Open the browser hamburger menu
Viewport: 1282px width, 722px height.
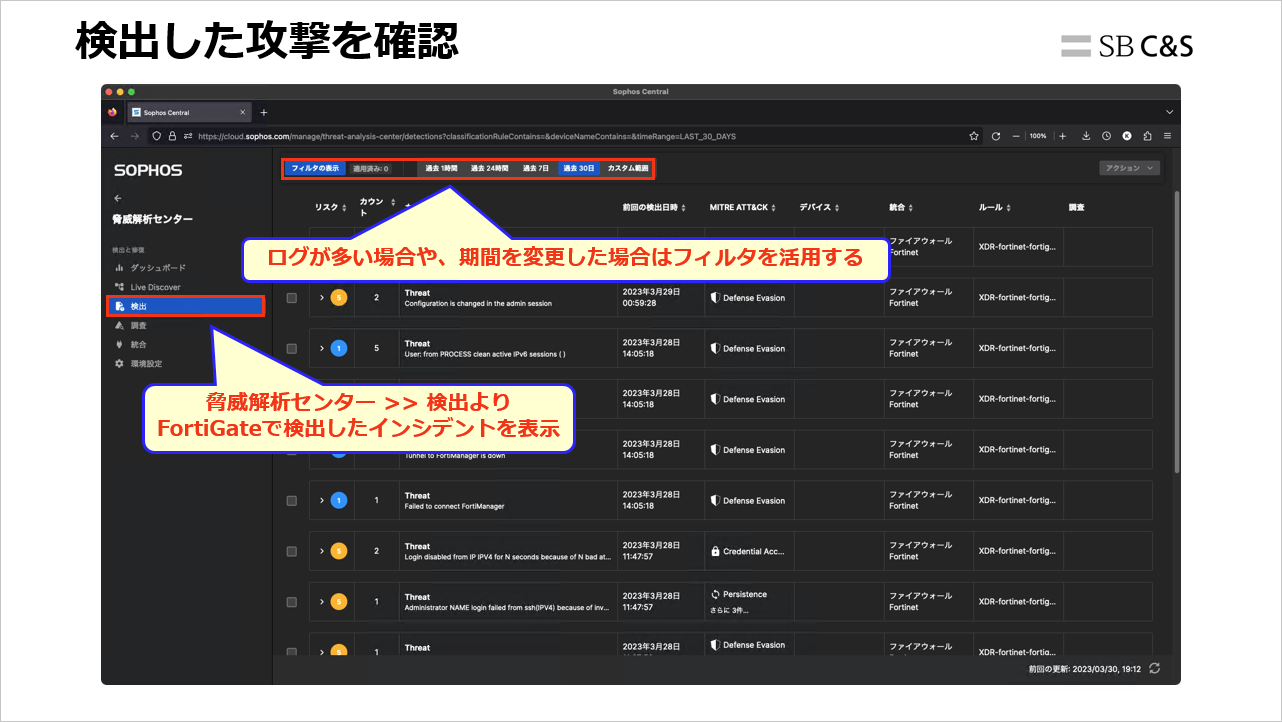pos(1167,136)
